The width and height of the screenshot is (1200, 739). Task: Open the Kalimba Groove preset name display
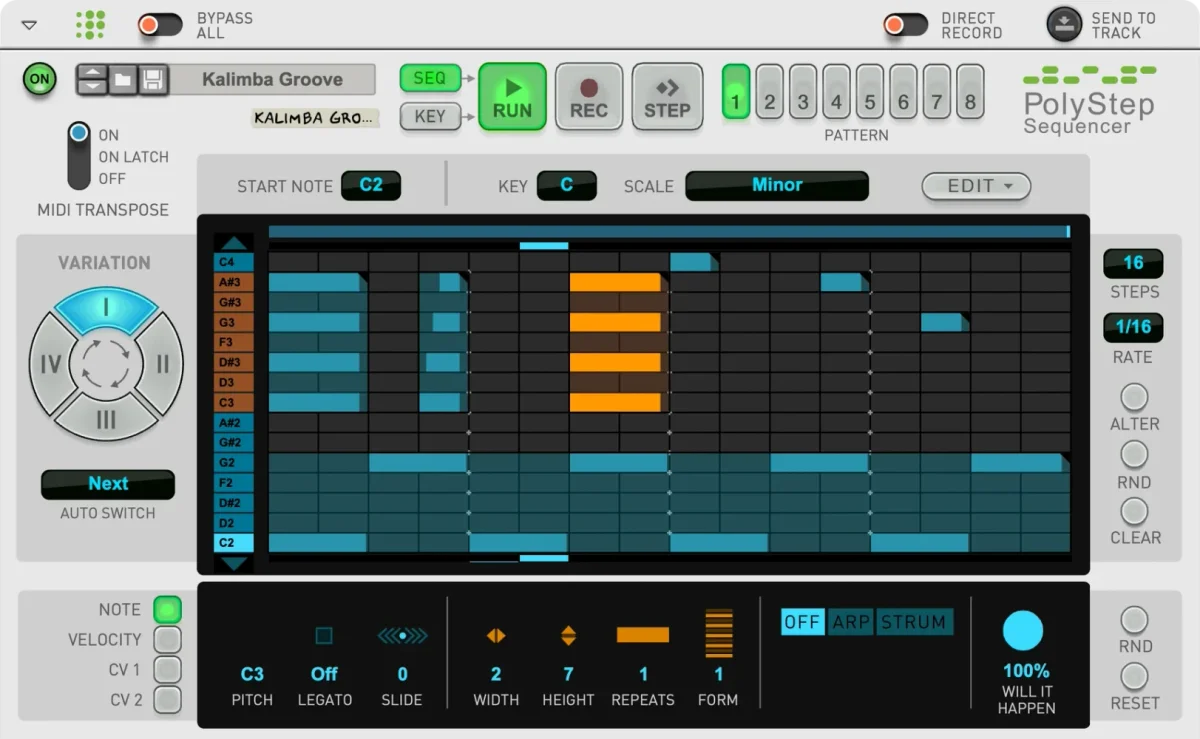272,79
